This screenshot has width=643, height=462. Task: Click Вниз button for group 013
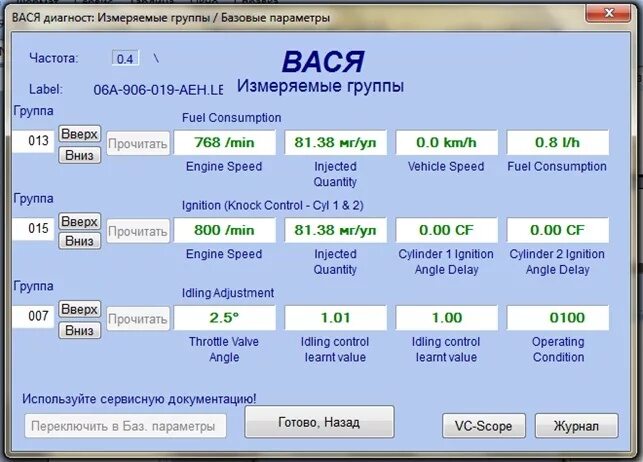(x=80, y=155)
